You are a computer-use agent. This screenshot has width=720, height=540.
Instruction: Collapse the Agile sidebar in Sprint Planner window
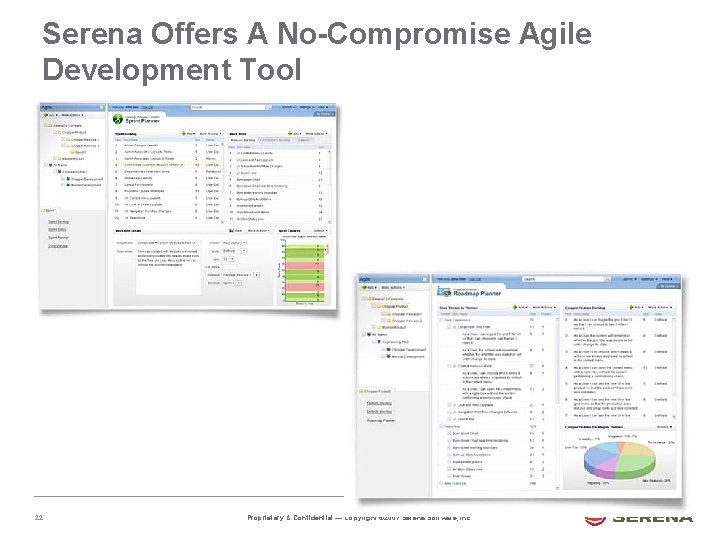coord(101,107)
